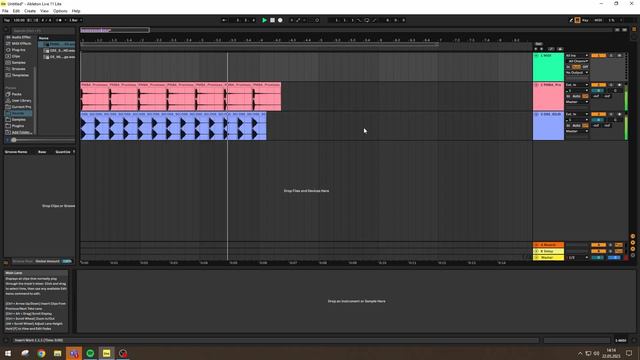640x360 pixels.
Task: Open User Library in Places
Action: [x=19, y=100]
